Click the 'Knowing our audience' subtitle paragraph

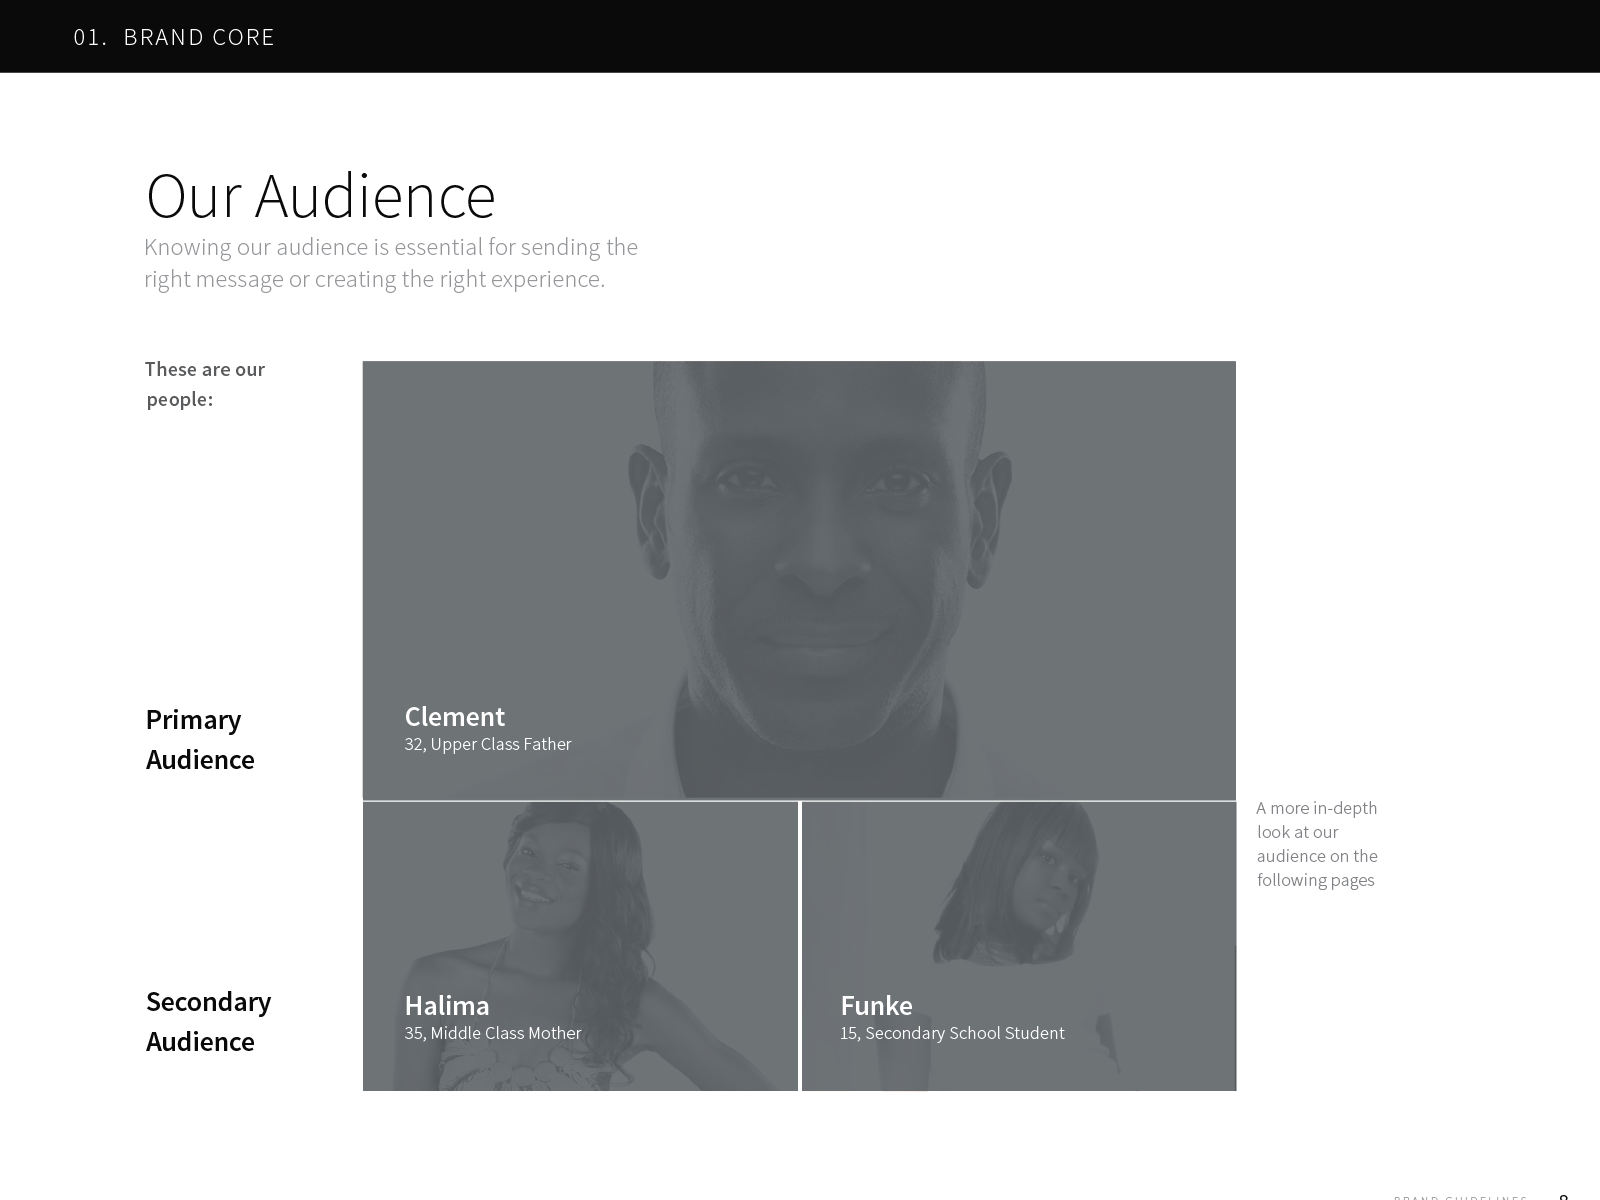(x=390, y=263)
